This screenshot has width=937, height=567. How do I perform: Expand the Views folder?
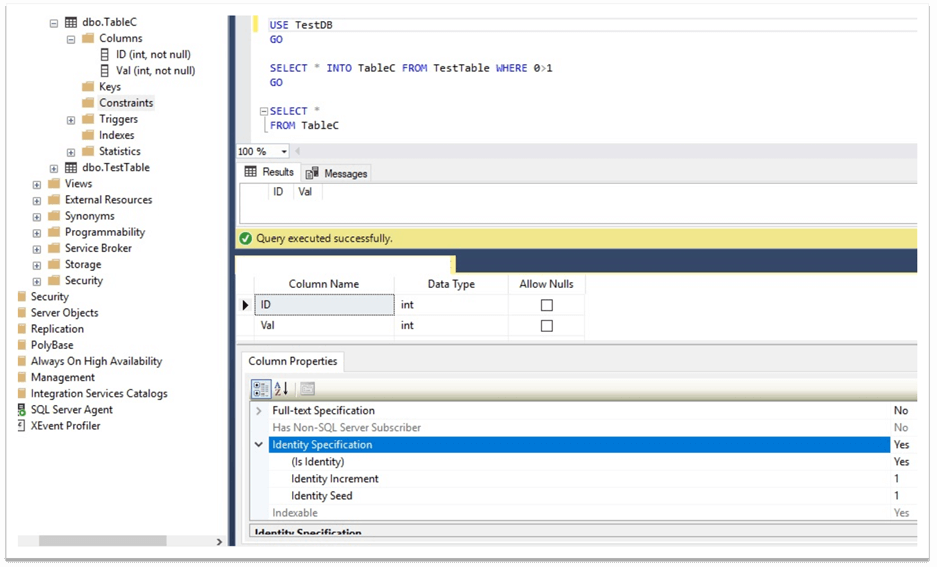coord(37,185)
